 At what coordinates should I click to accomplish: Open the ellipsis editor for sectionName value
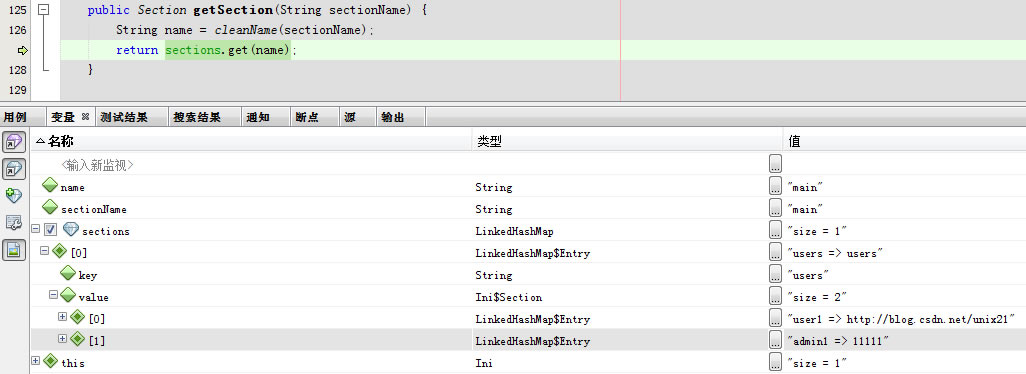click(775, 208)
